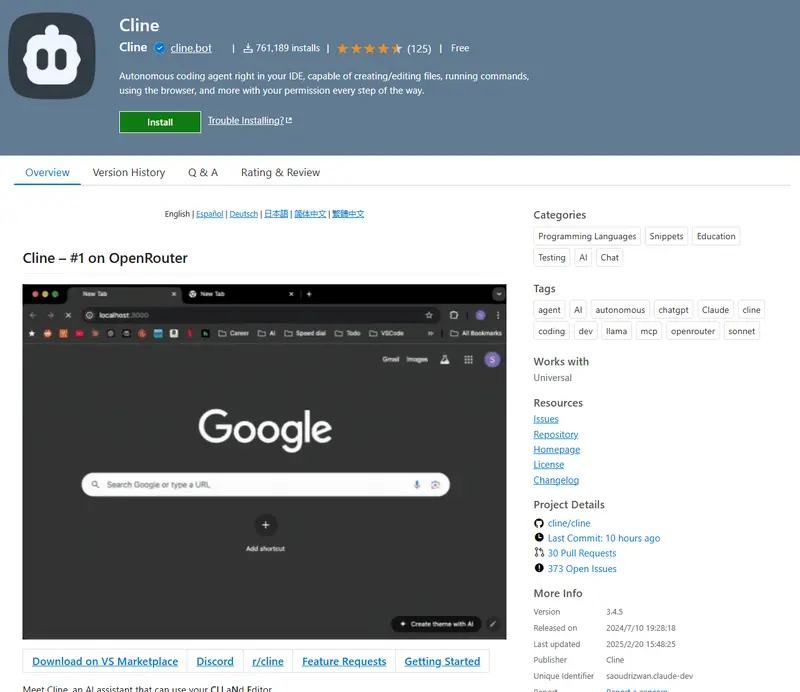Click the Cline robot logo icon

pos(52,56)
